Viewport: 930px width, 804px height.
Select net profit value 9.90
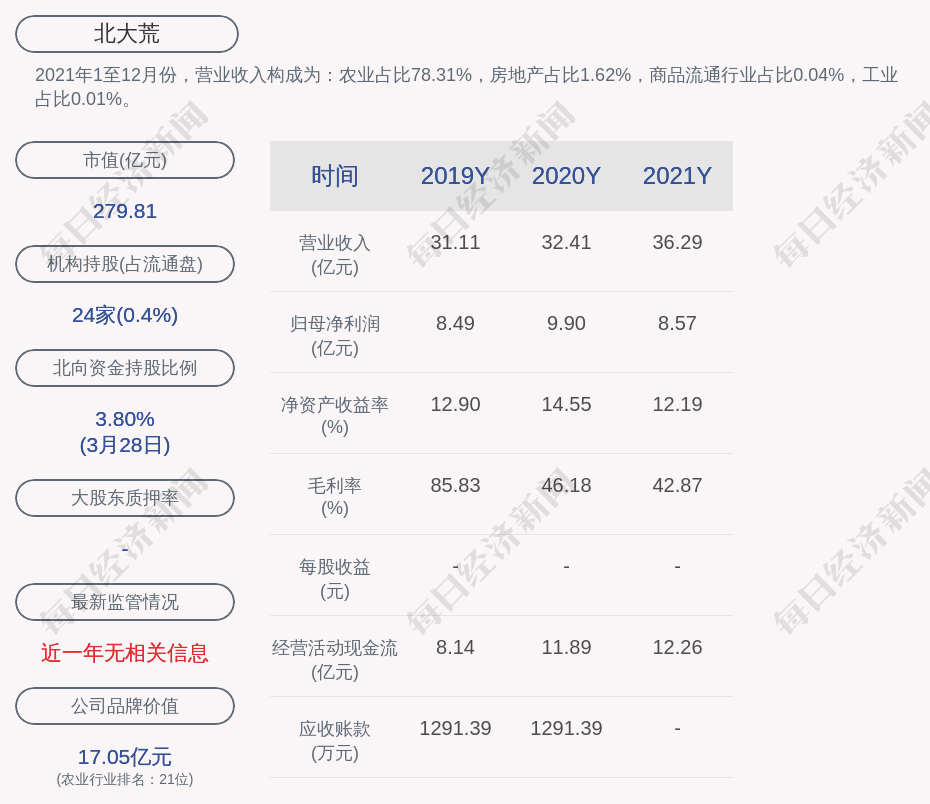(x=566, y=324)
